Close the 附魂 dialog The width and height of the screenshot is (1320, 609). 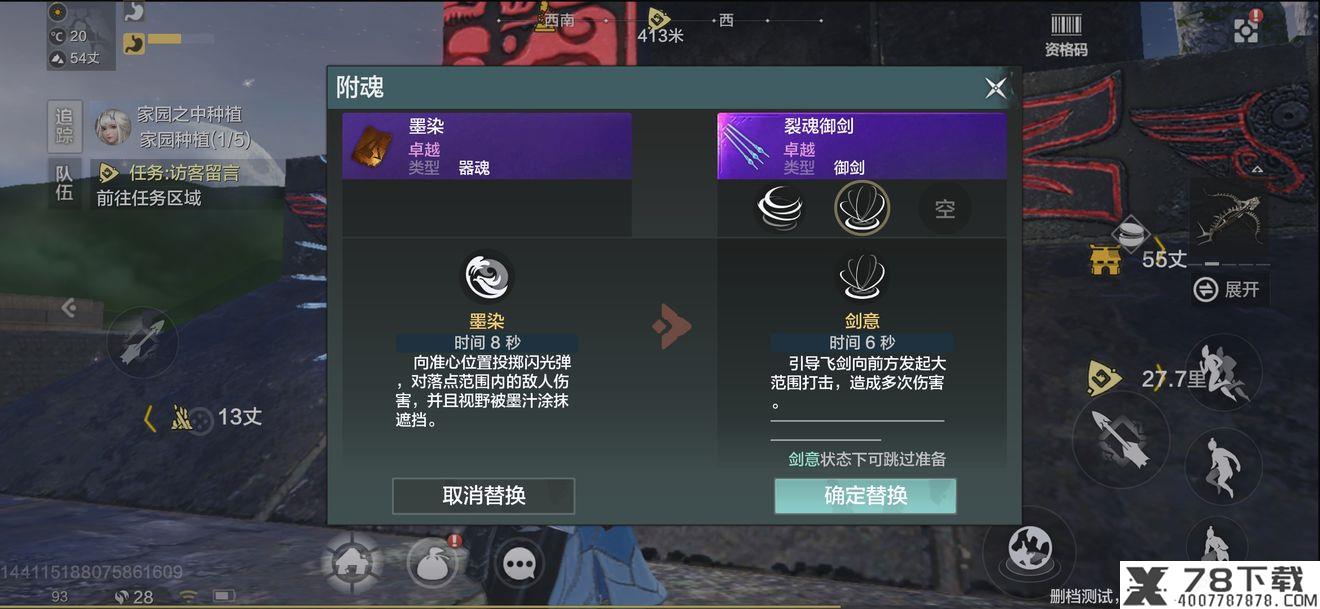pos(995,88)
